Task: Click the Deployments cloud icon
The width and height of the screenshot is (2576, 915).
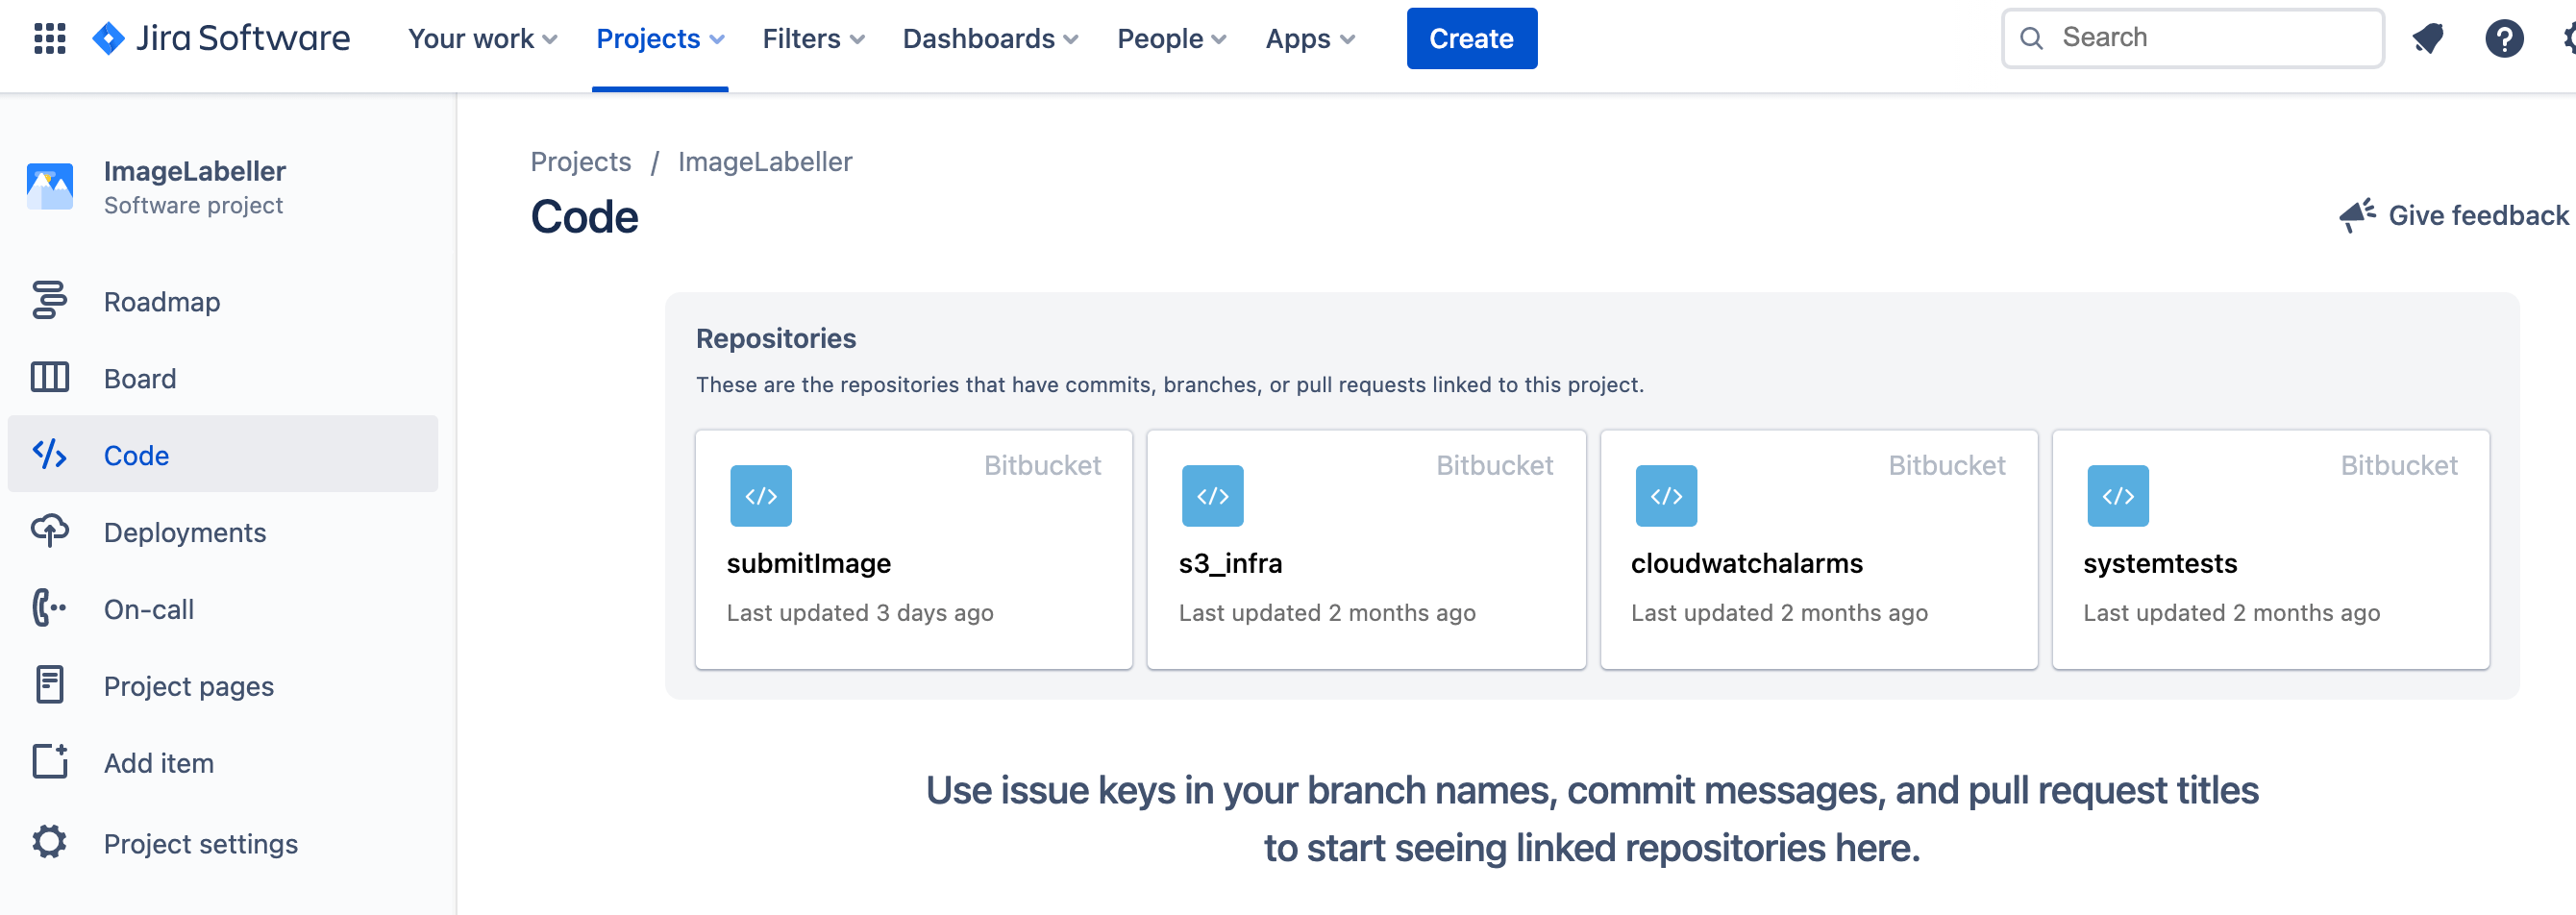Action: 50,532
